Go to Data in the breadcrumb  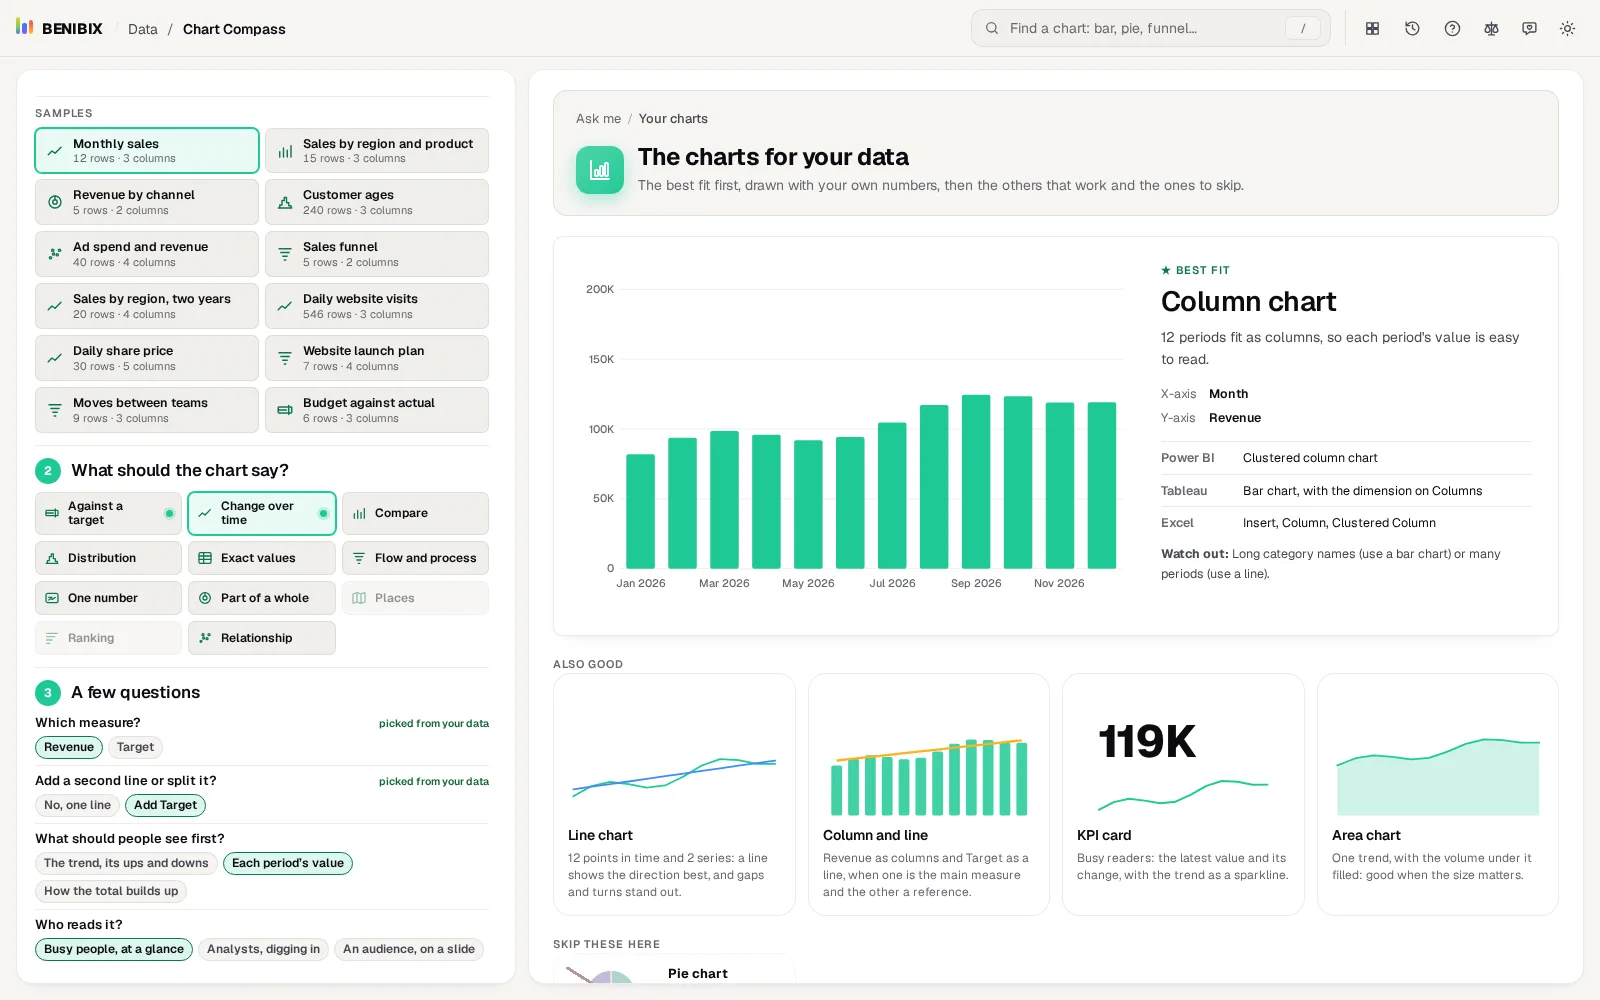pos(143,29)
